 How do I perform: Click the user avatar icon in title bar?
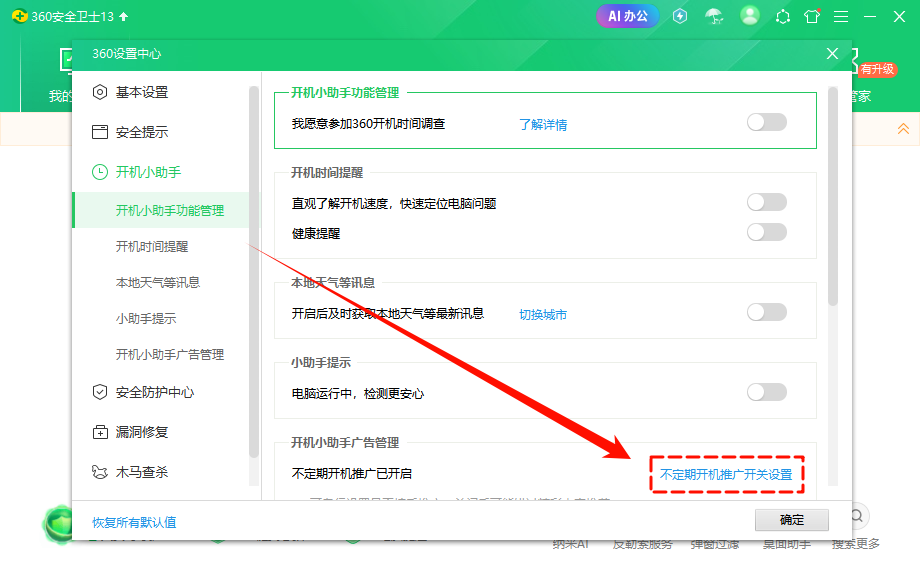750,16
